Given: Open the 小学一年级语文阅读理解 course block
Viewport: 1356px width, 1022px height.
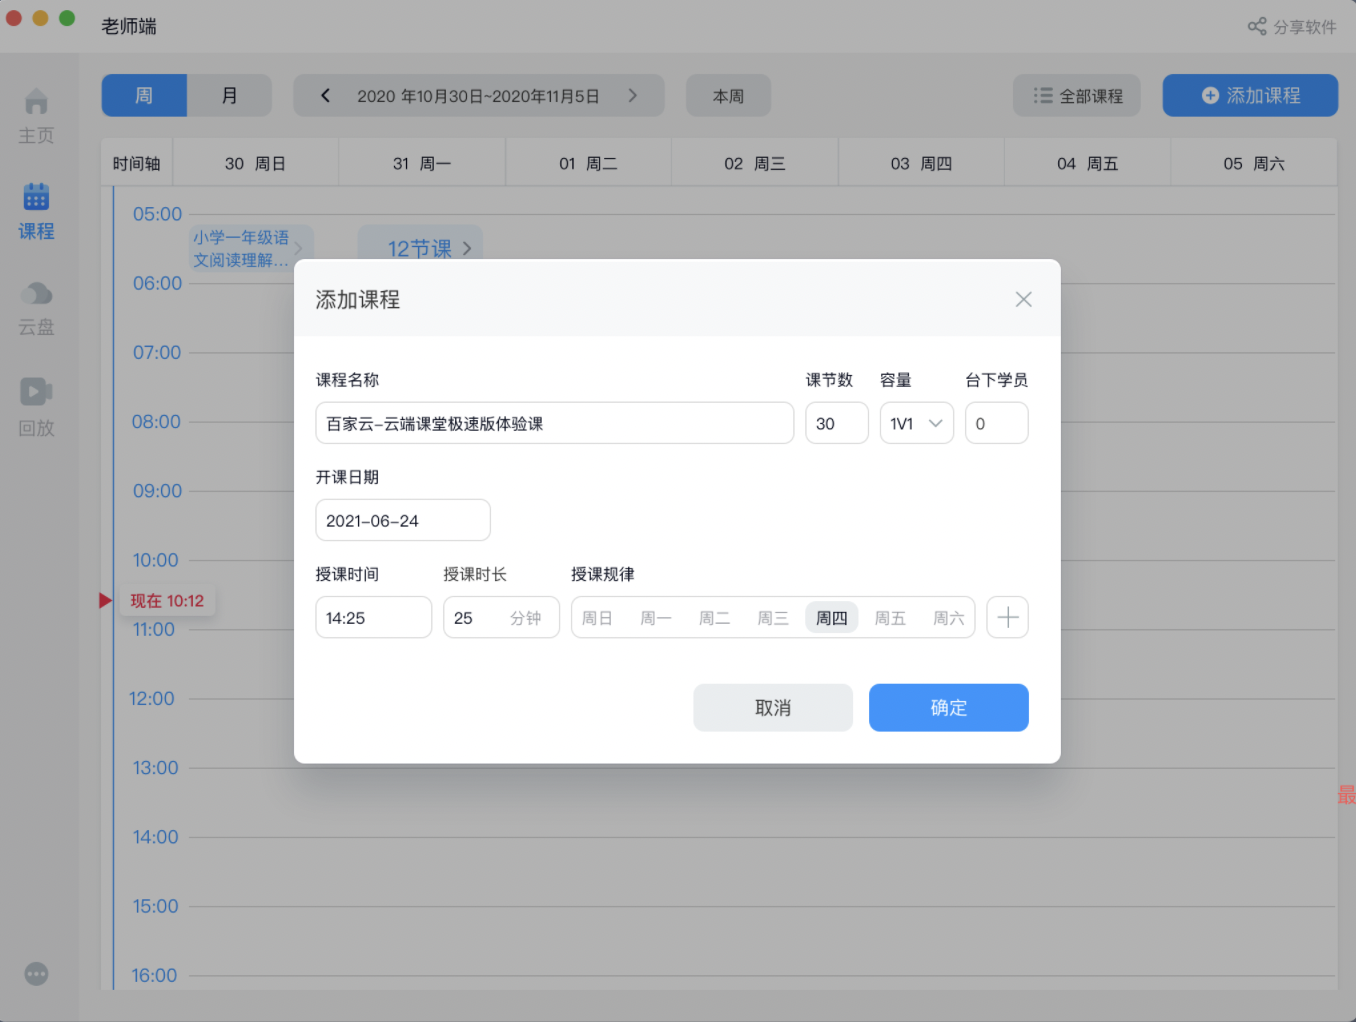Looking at the screenshot, I should pyautogui.click(x=250, y=248).
